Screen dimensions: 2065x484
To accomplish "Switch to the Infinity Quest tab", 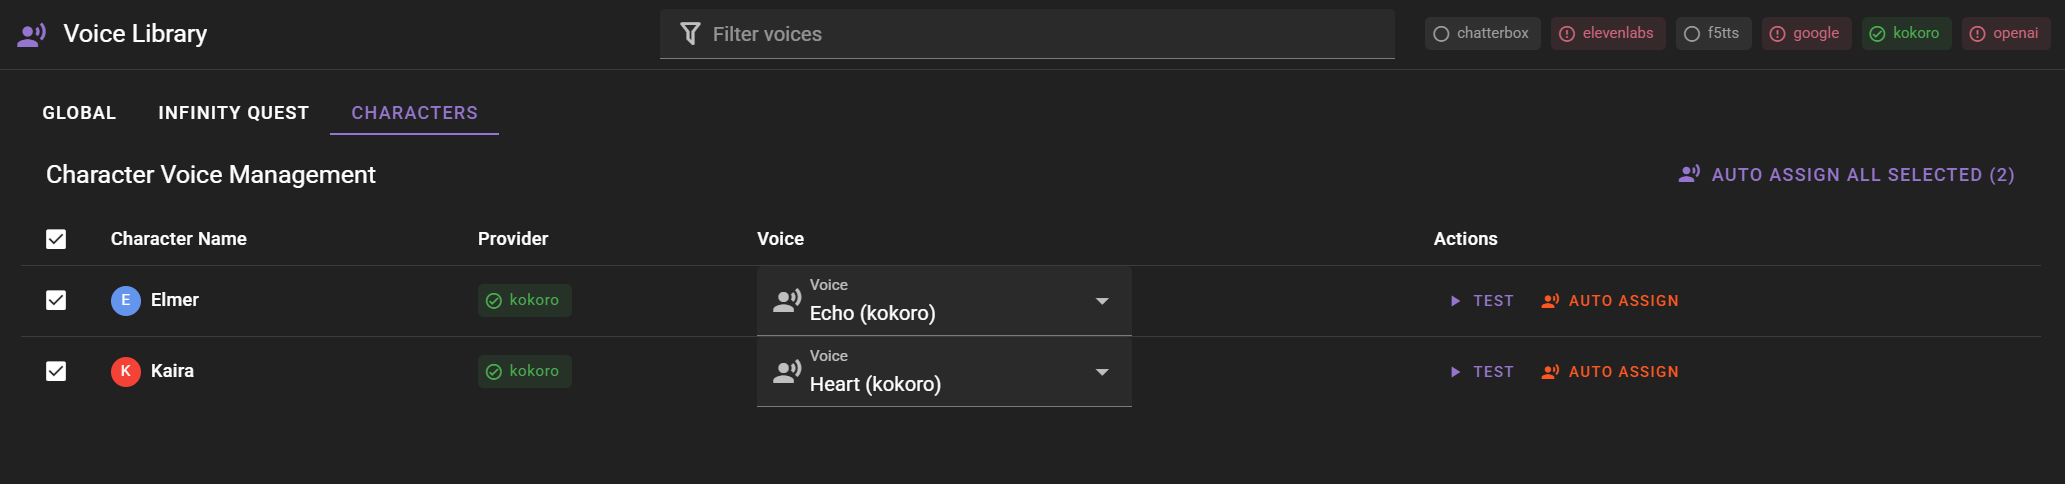I will coord(233,113).
